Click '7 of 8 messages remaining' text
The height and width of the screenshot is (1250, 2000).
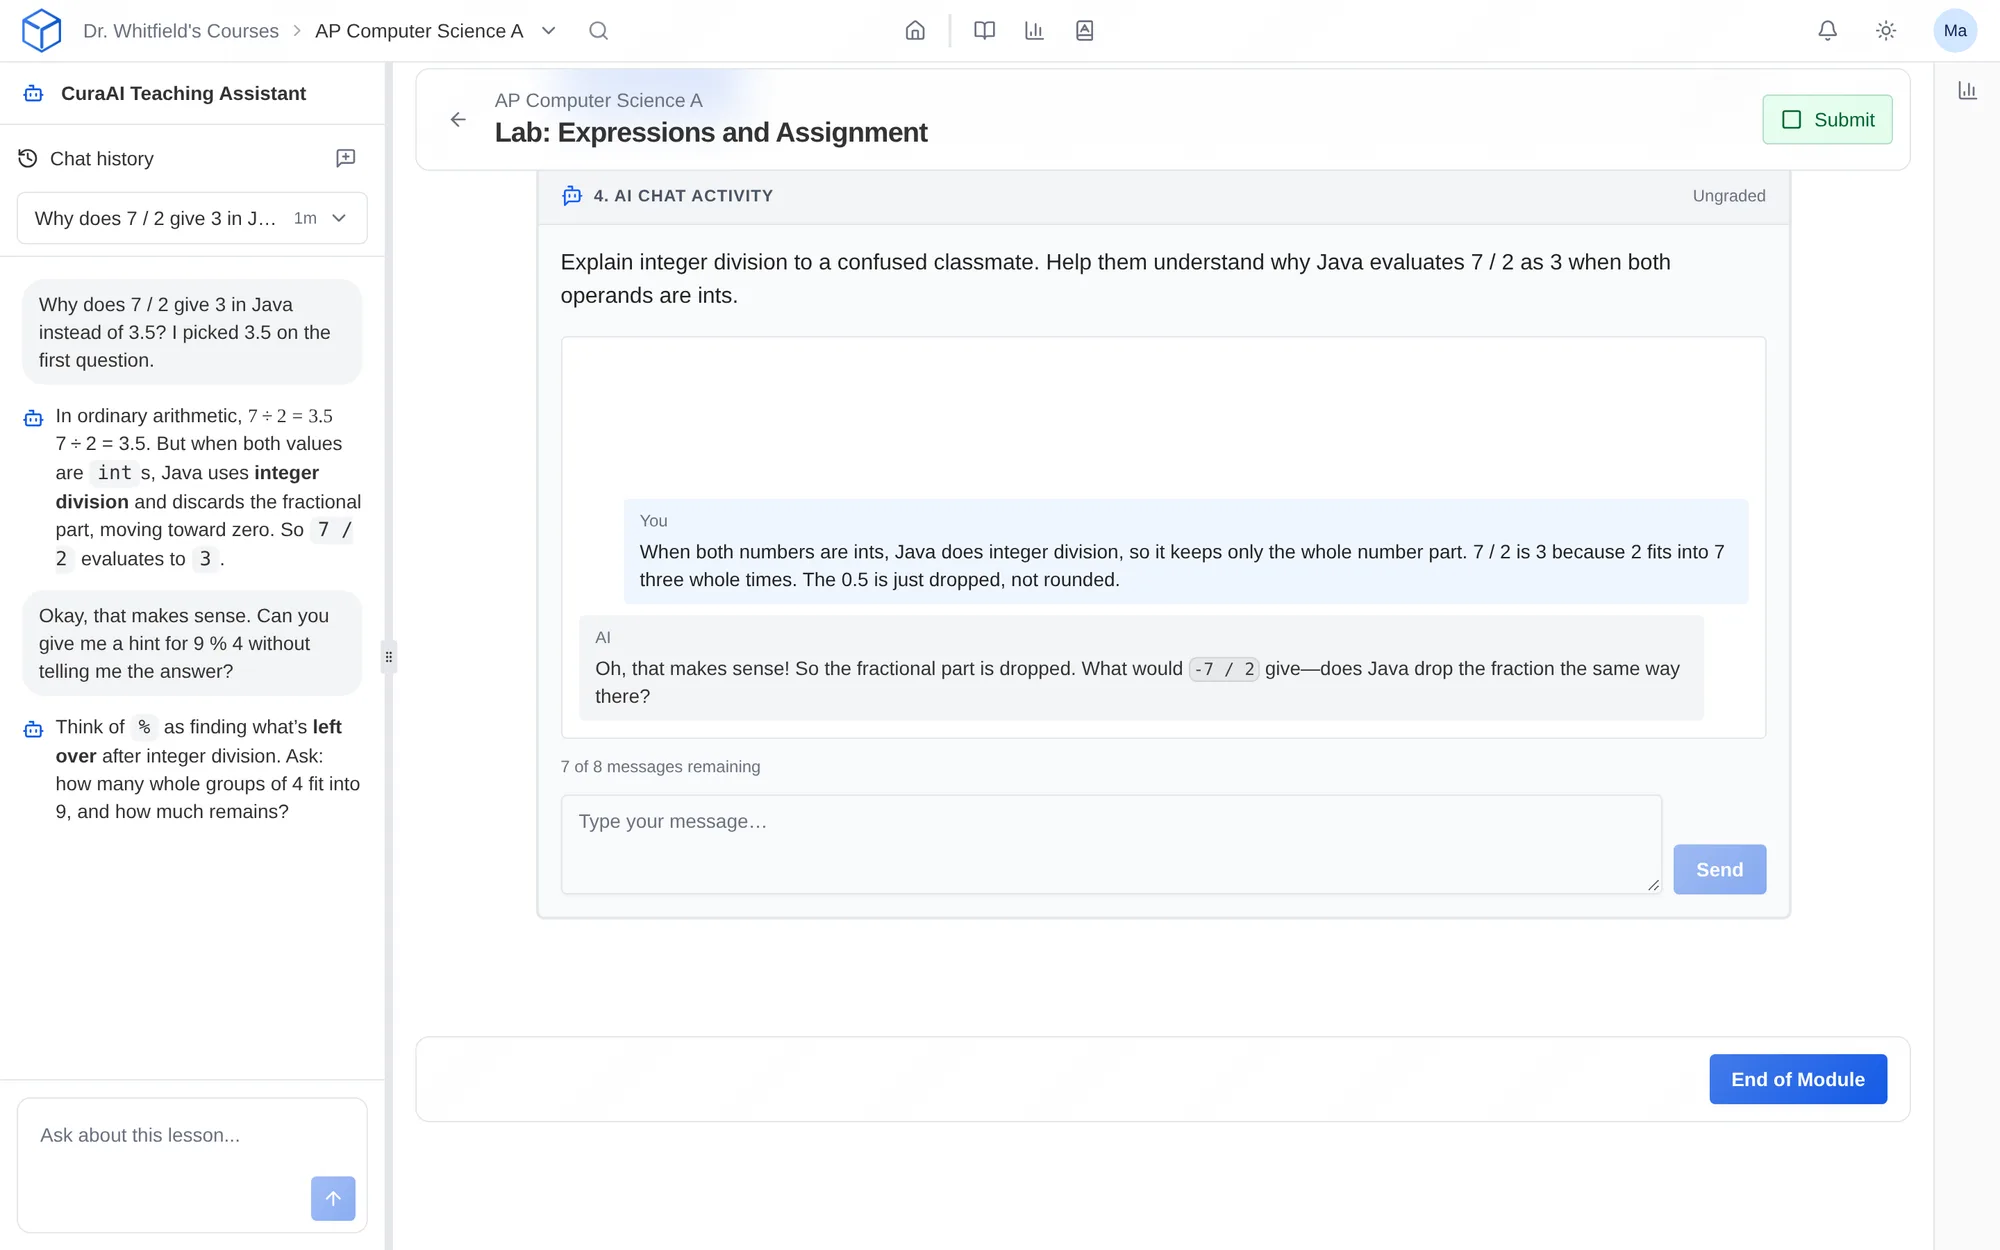660,766
